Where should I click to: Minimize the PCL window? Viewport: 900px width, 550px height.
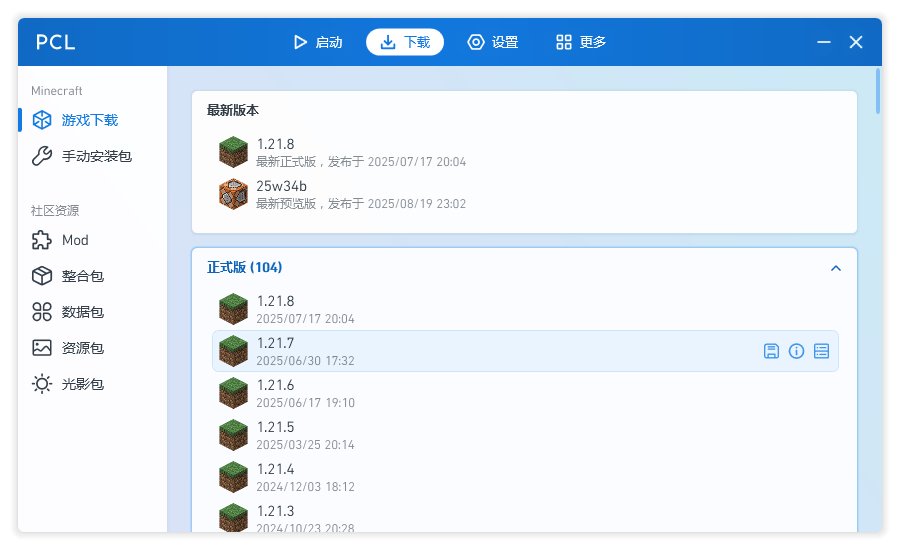pyautogui.click(x=824, y=42)
